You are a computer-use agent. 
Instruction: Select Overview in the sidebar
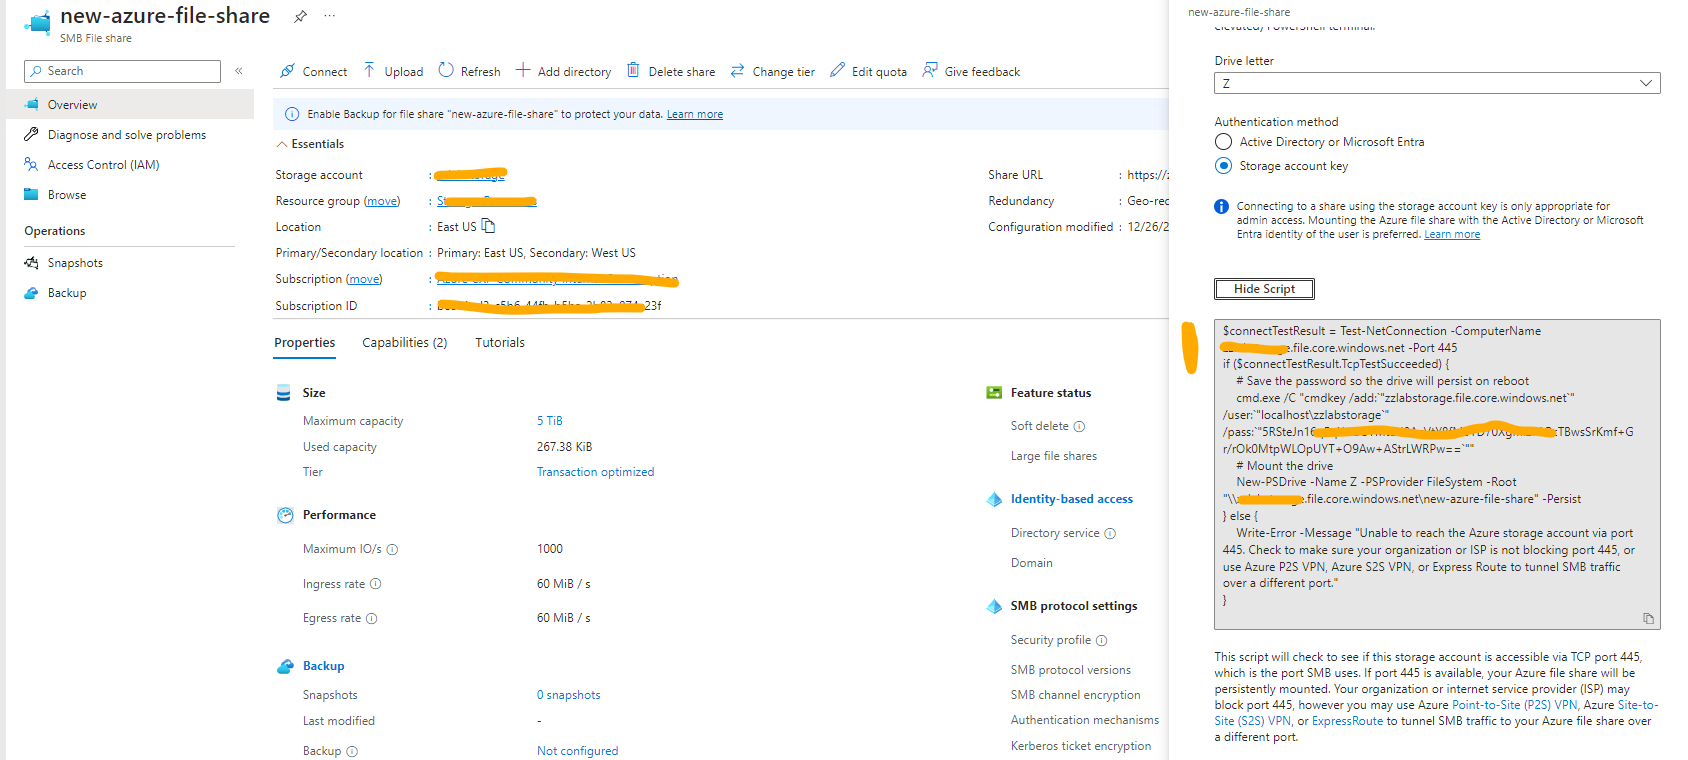130,104
